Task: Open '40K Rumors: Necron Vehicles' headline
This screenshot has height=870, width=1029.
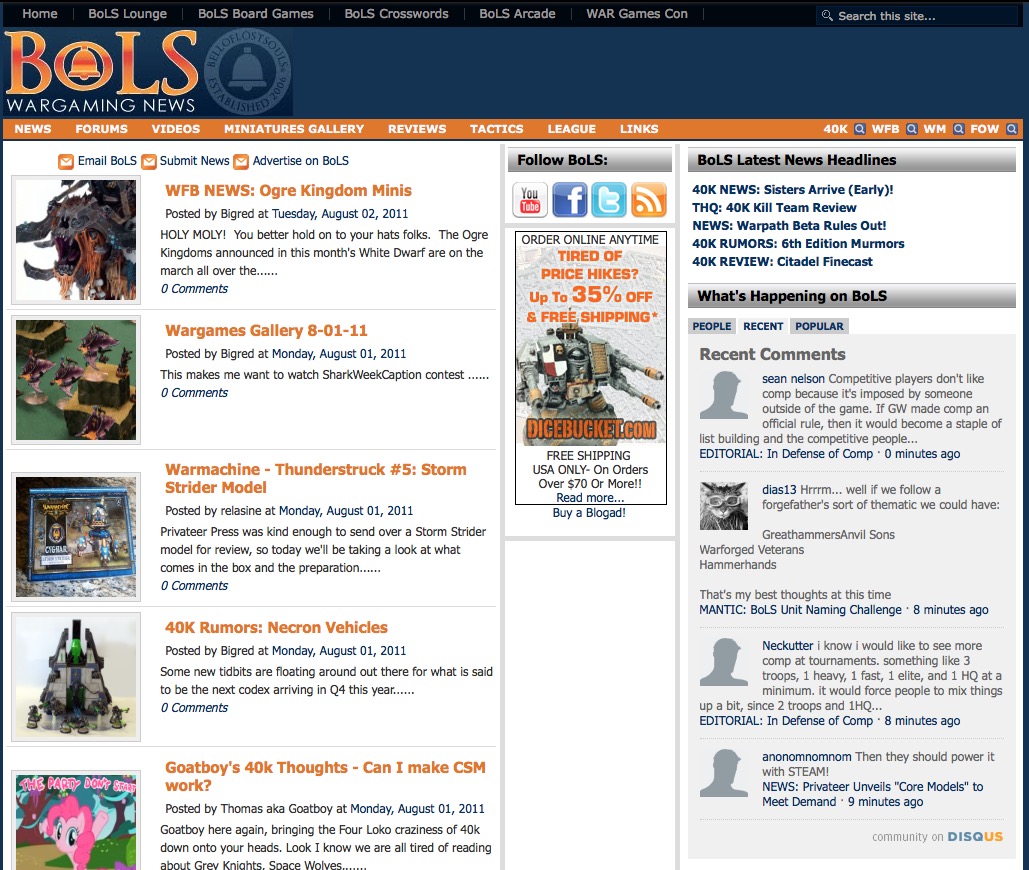Action: [x=276, y=628]
